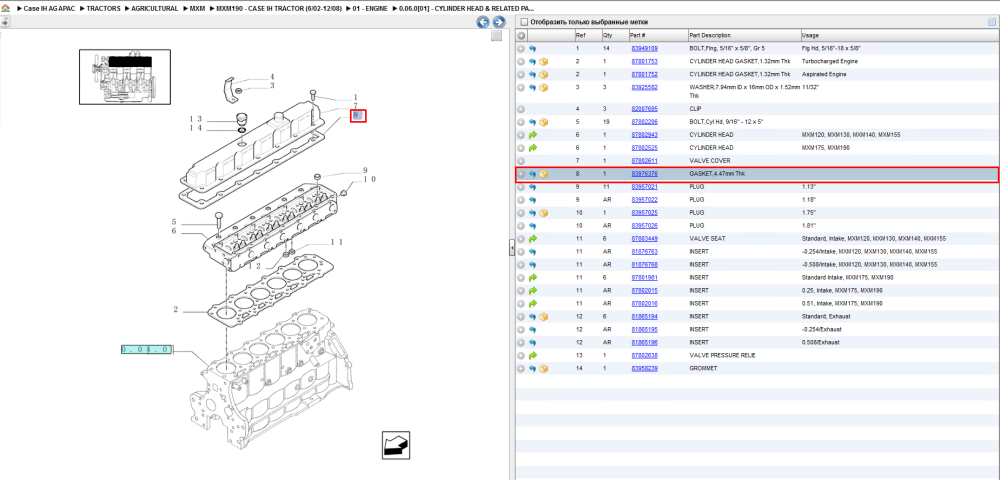Toggle selection circle for INSERT -0.254/Exhaust row
This screenshot has height=480, width=1000.
click(x=521, y=330)
